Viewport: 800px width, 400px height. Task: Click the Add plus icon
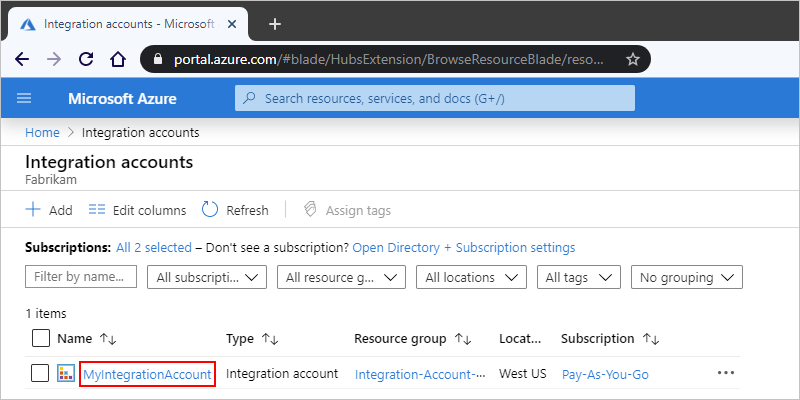[33, 210]
